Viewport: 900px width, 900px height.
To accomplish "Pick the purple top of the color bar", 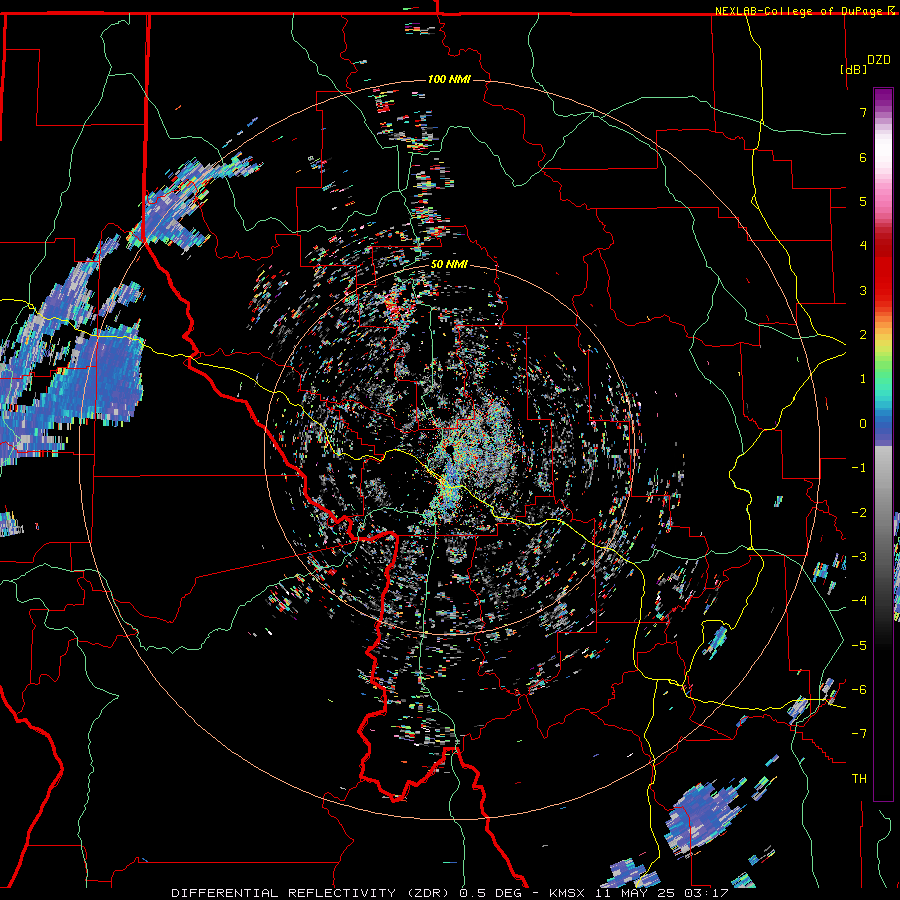I will tap(883, 98).
